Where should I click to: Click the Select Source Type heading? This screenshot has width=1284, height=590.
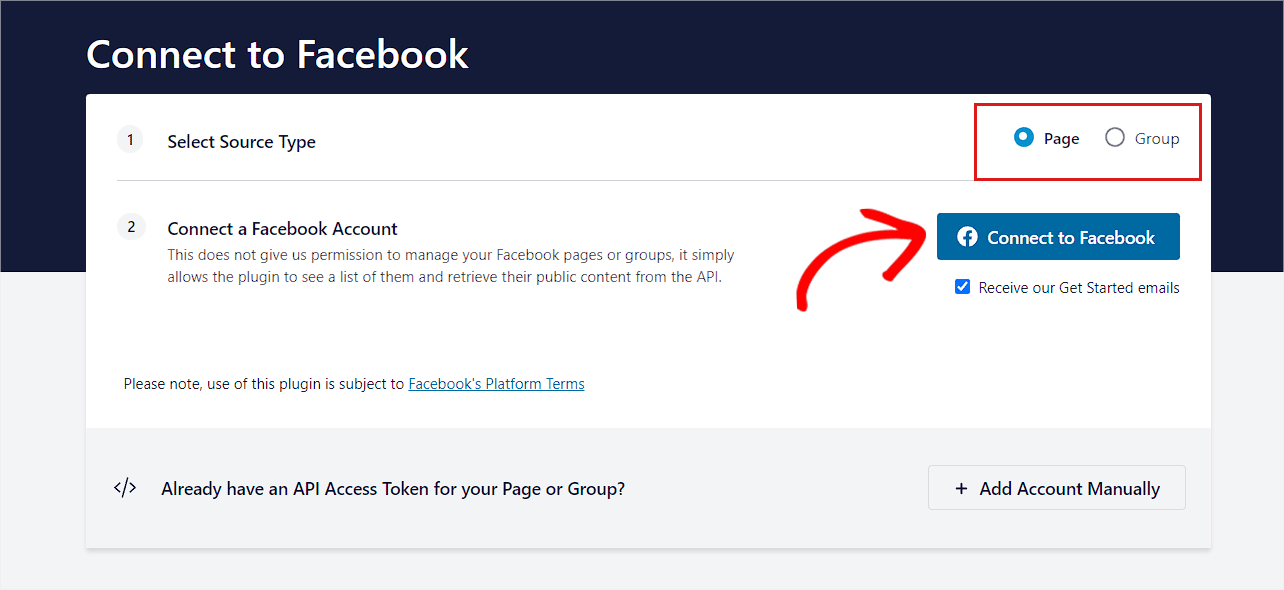[241, 141]
